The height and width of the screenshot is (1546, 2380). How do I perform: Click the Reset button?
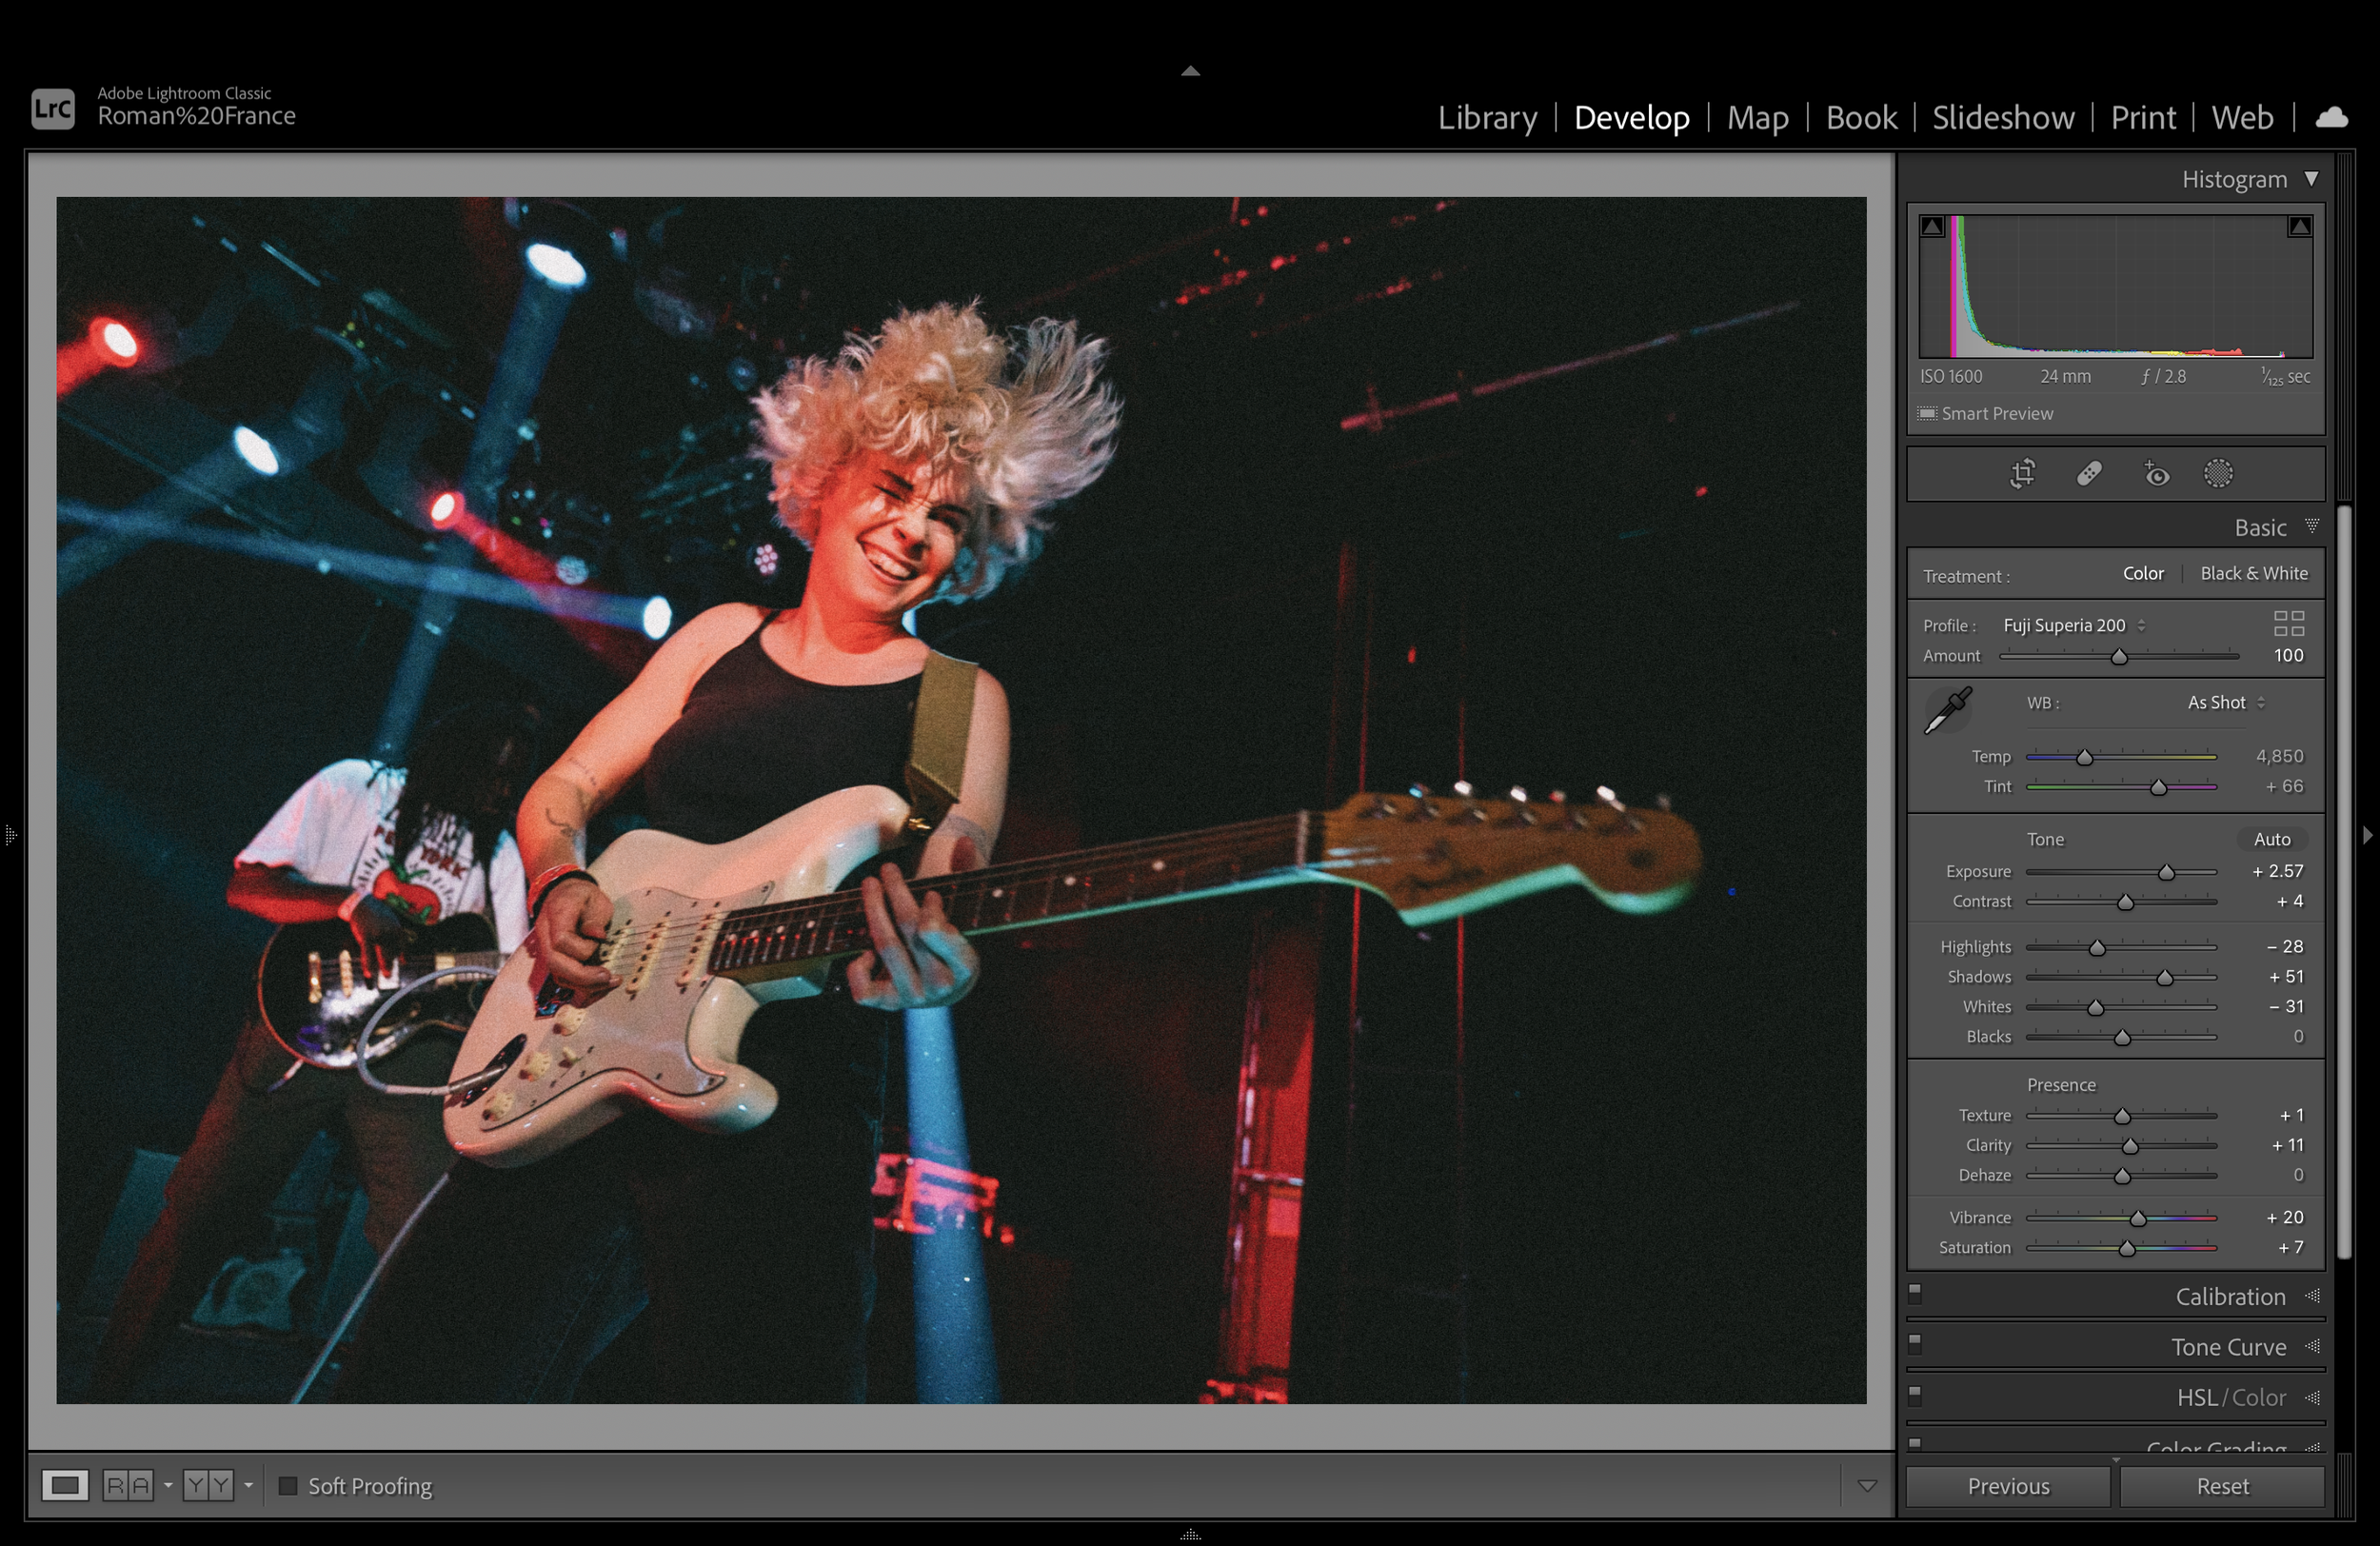click(2221, 1486)
